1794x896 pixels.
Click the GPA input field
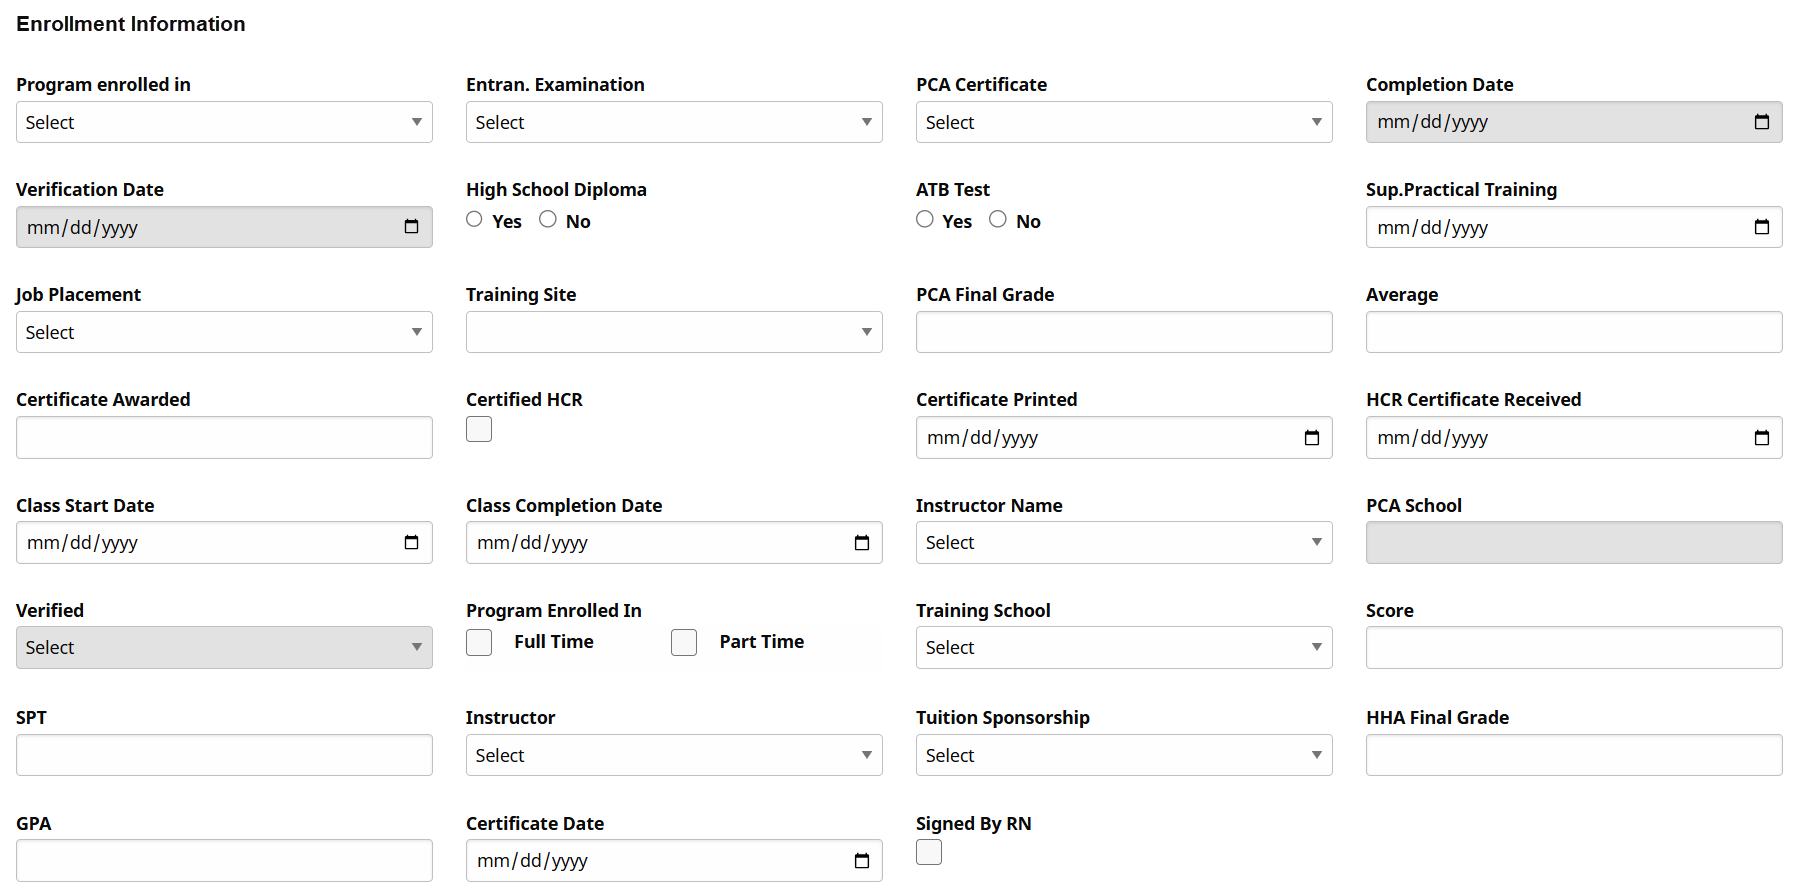tap(224, 860)
